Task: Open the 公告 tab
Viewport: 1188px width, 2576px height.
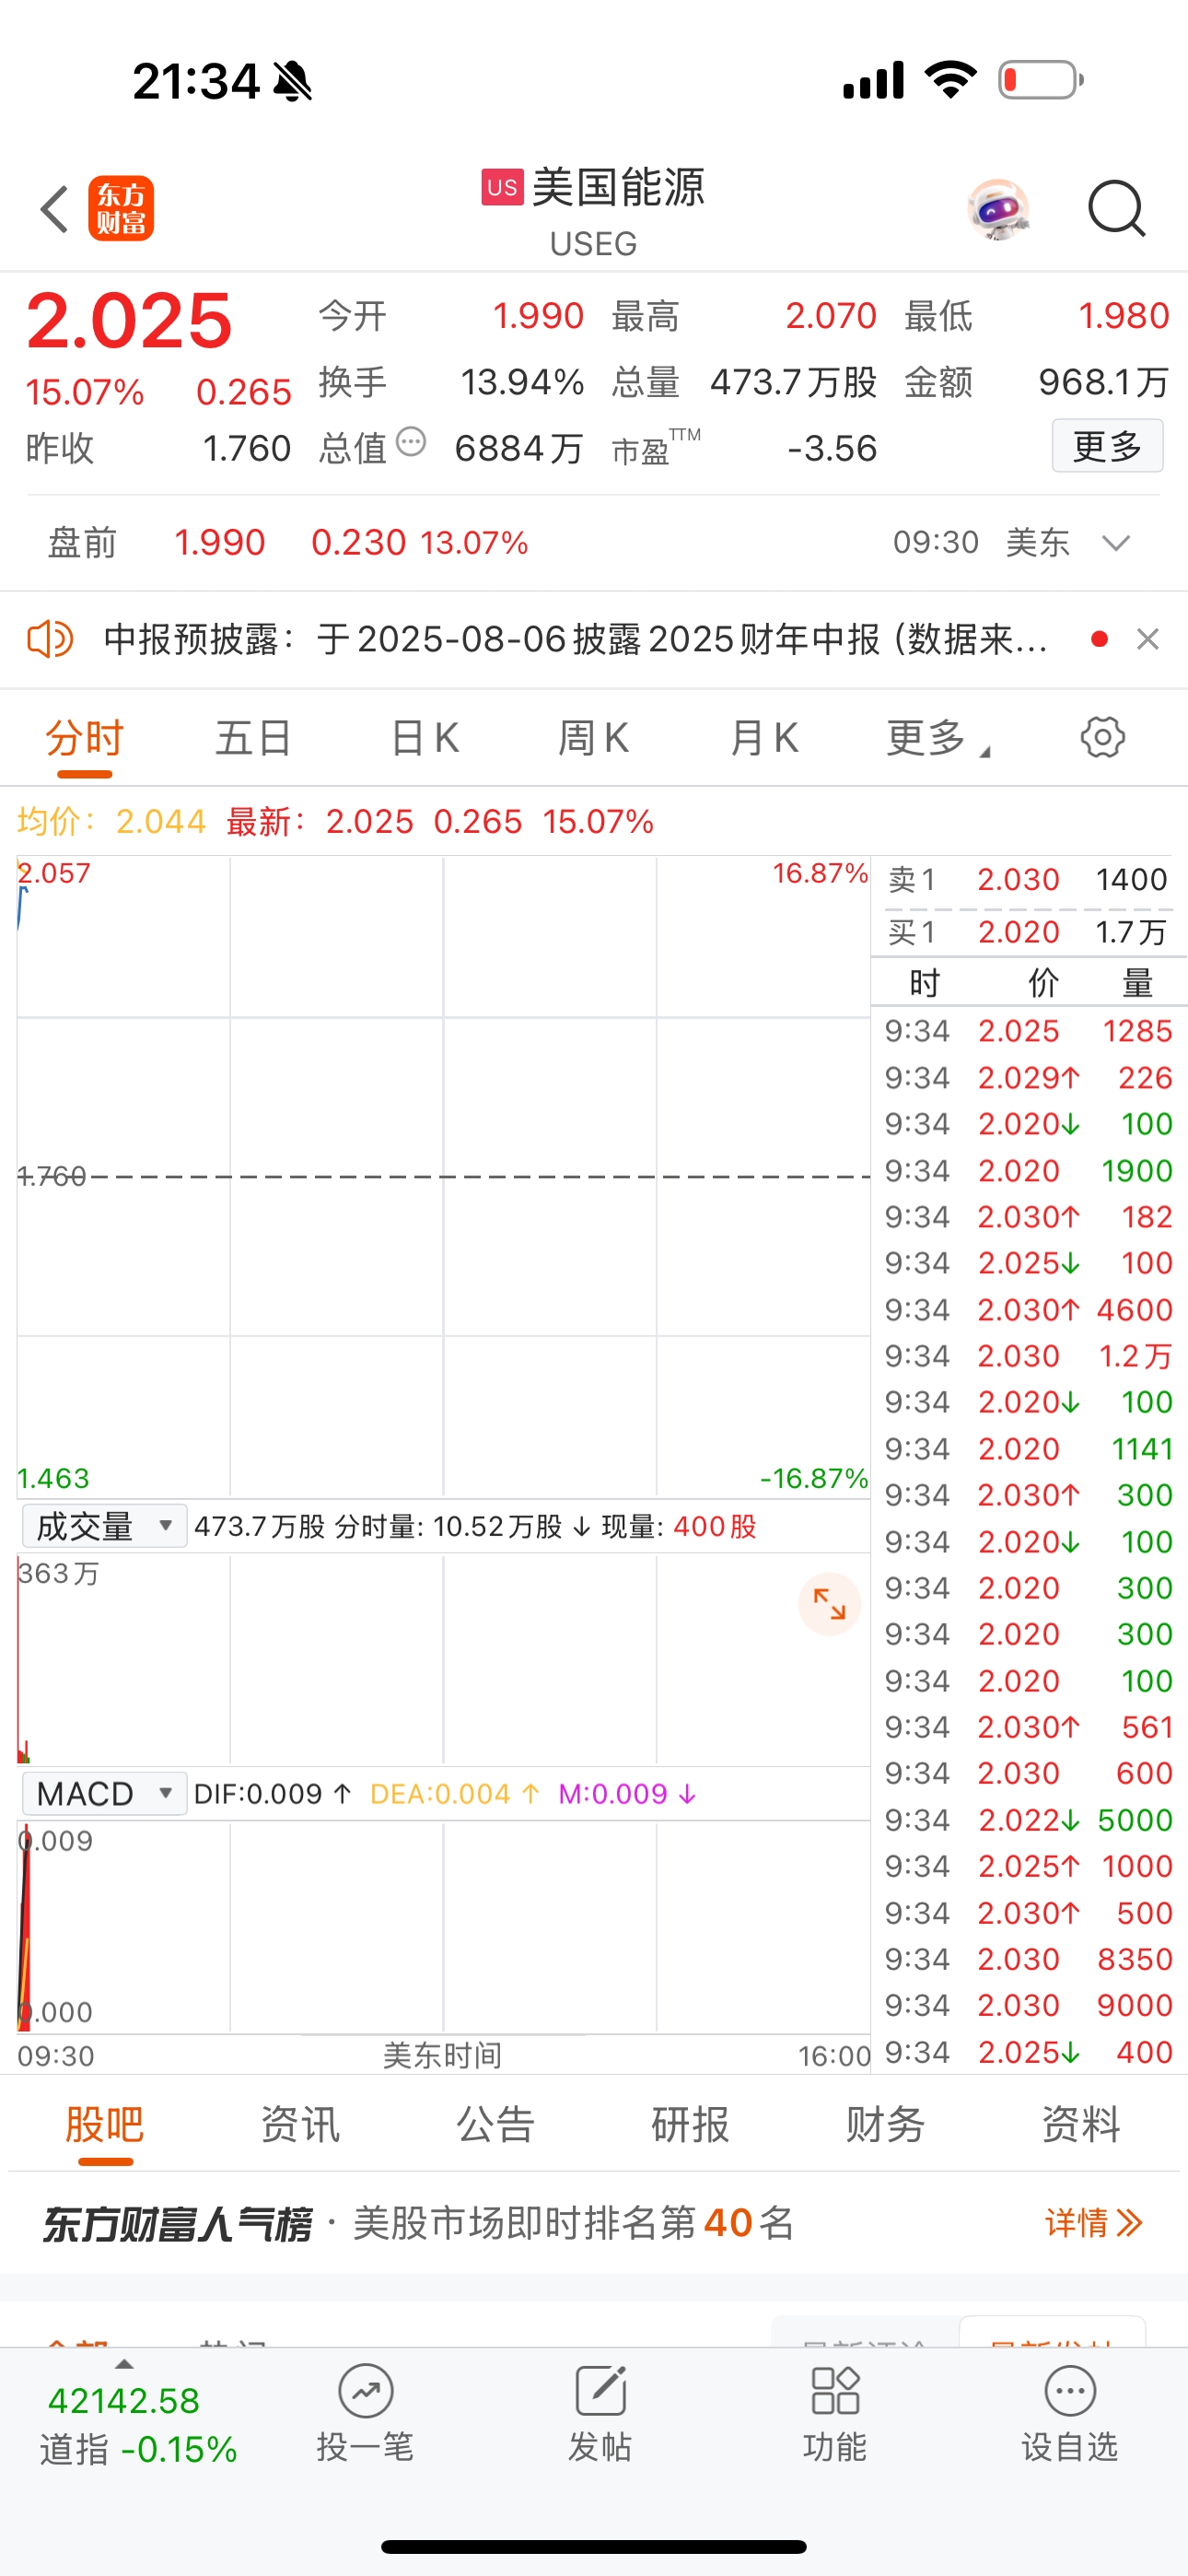Action: click(x=496, y=2125)
